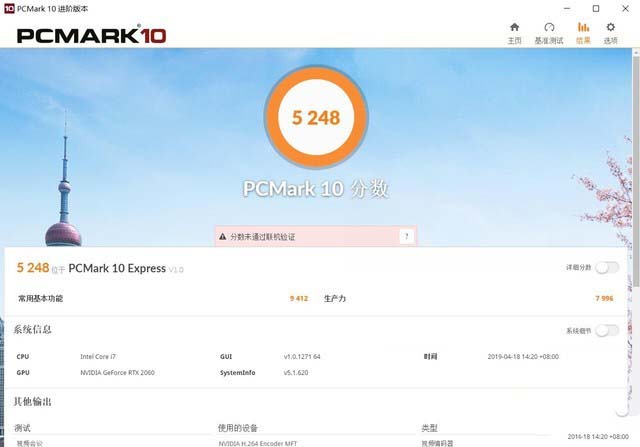Click the PCMark 10 title bar app icon
The height and width of the screenshot is (447, 640).
pyautogui.click(x=9, y=8)
